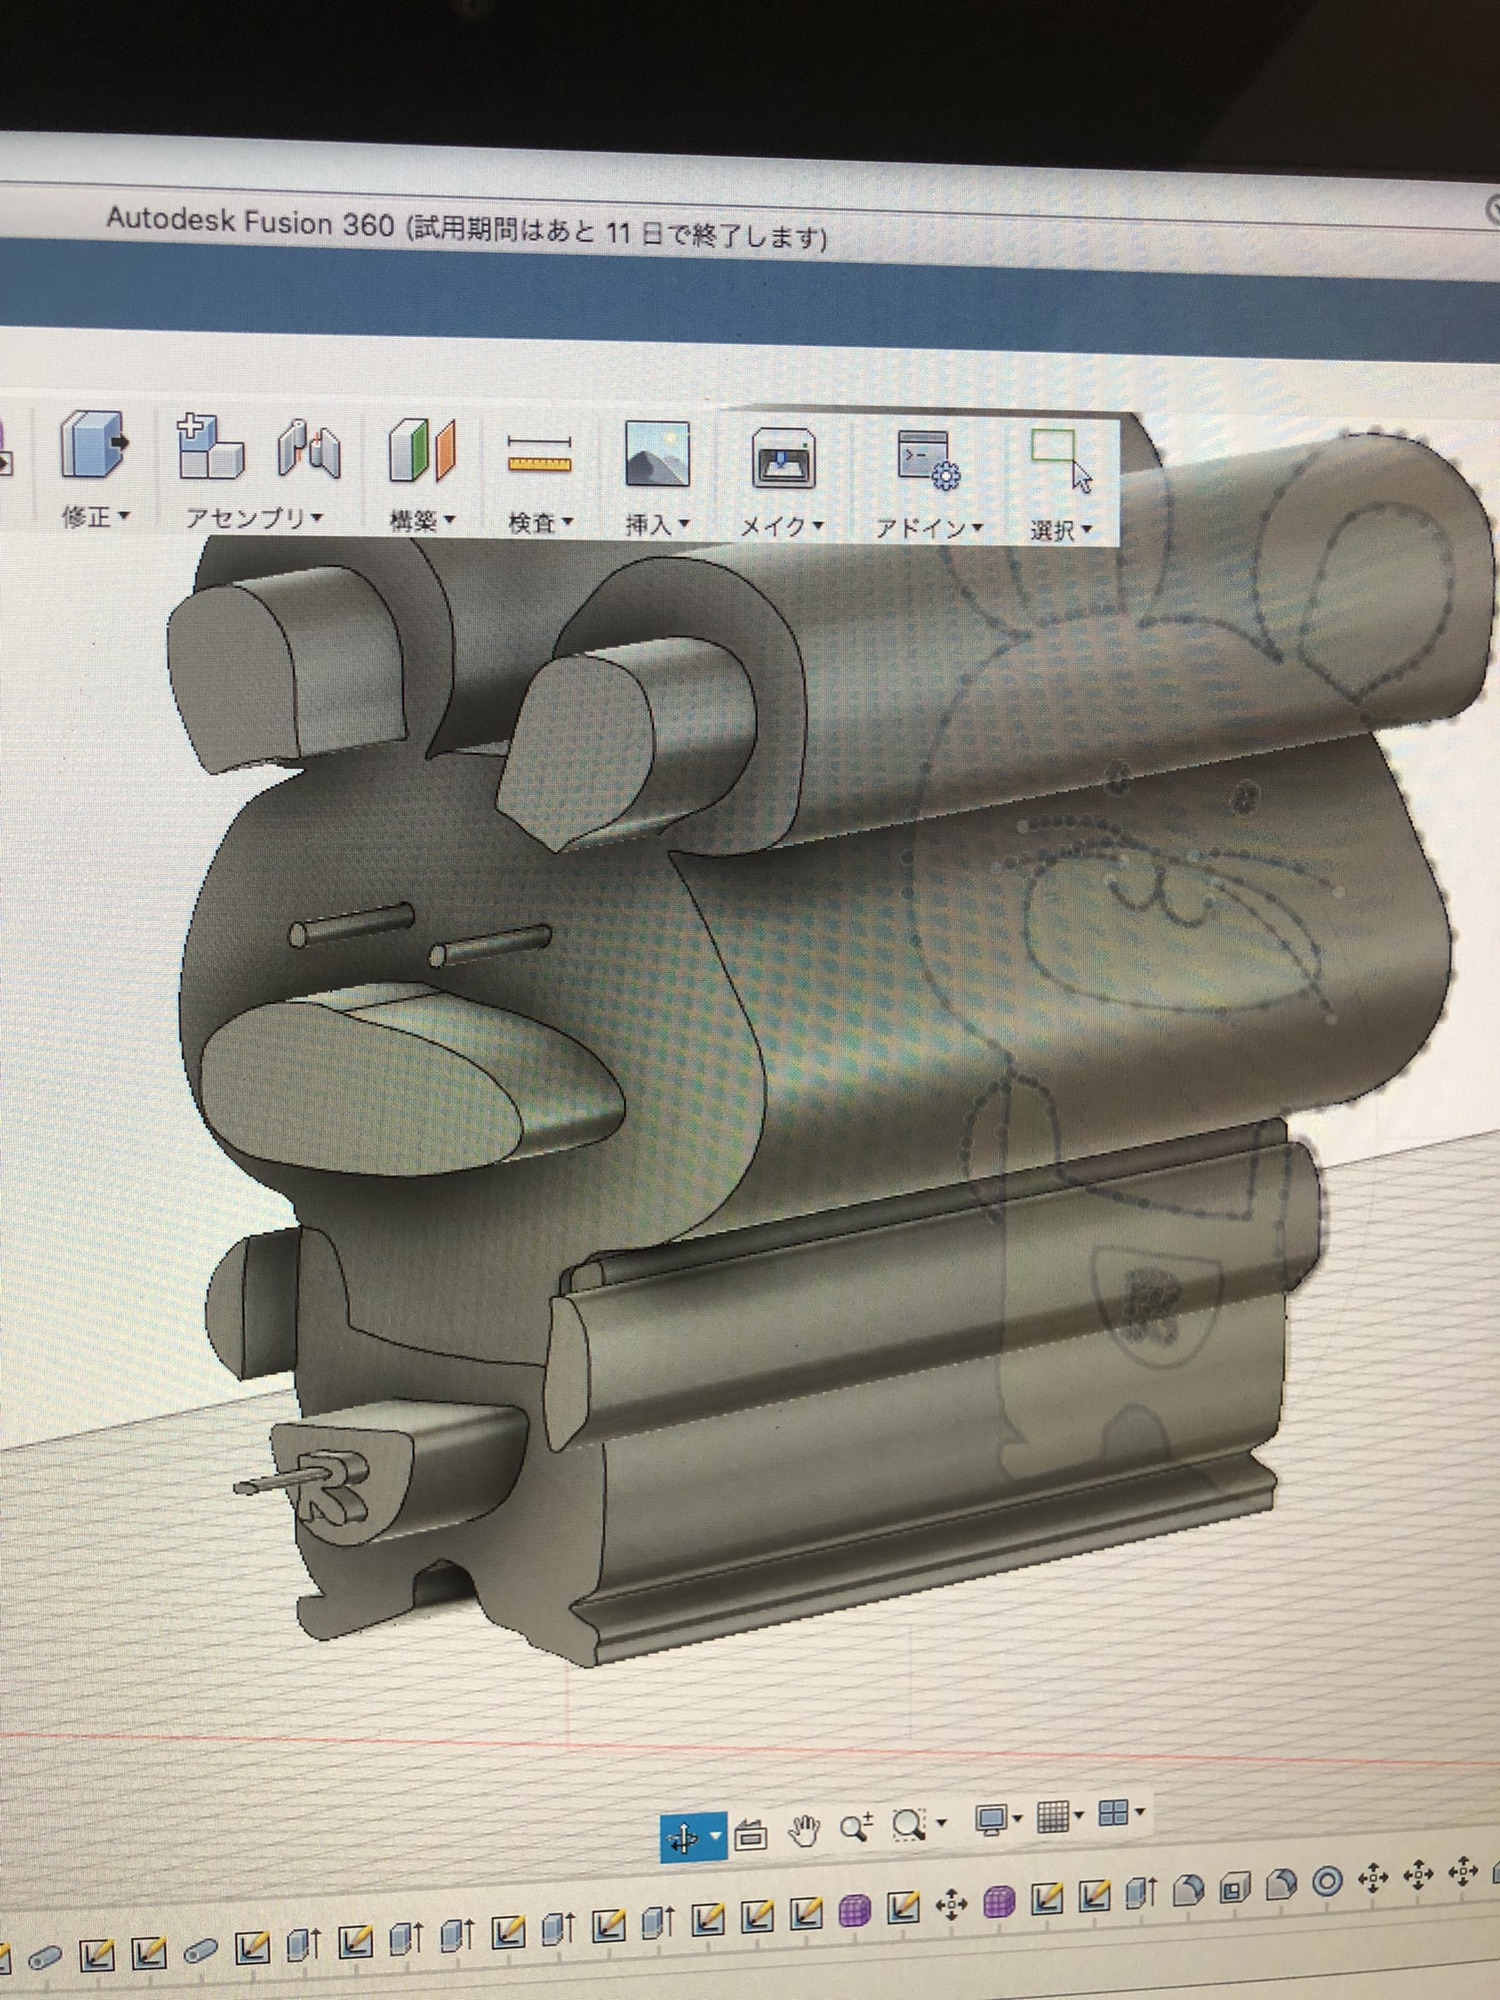This screenshot has height=2000, width=1500.
Task: Select the Shell feature in timeline
Action: (x=1235, y=1888)
